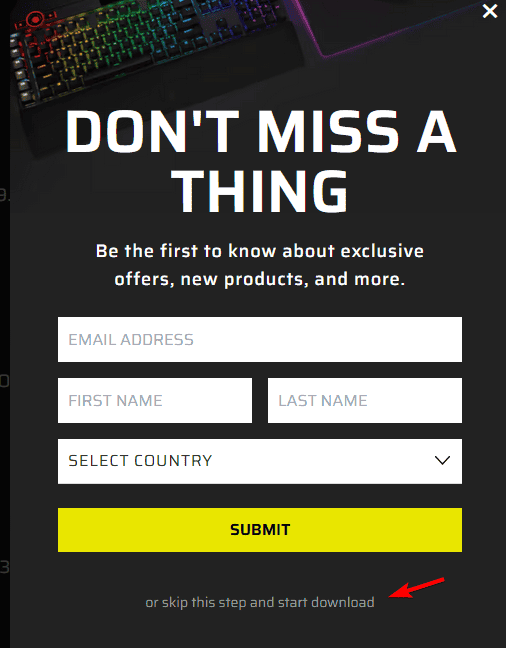
Task: Click the red arrow pointing at skip link
Action: coord(416,588)
